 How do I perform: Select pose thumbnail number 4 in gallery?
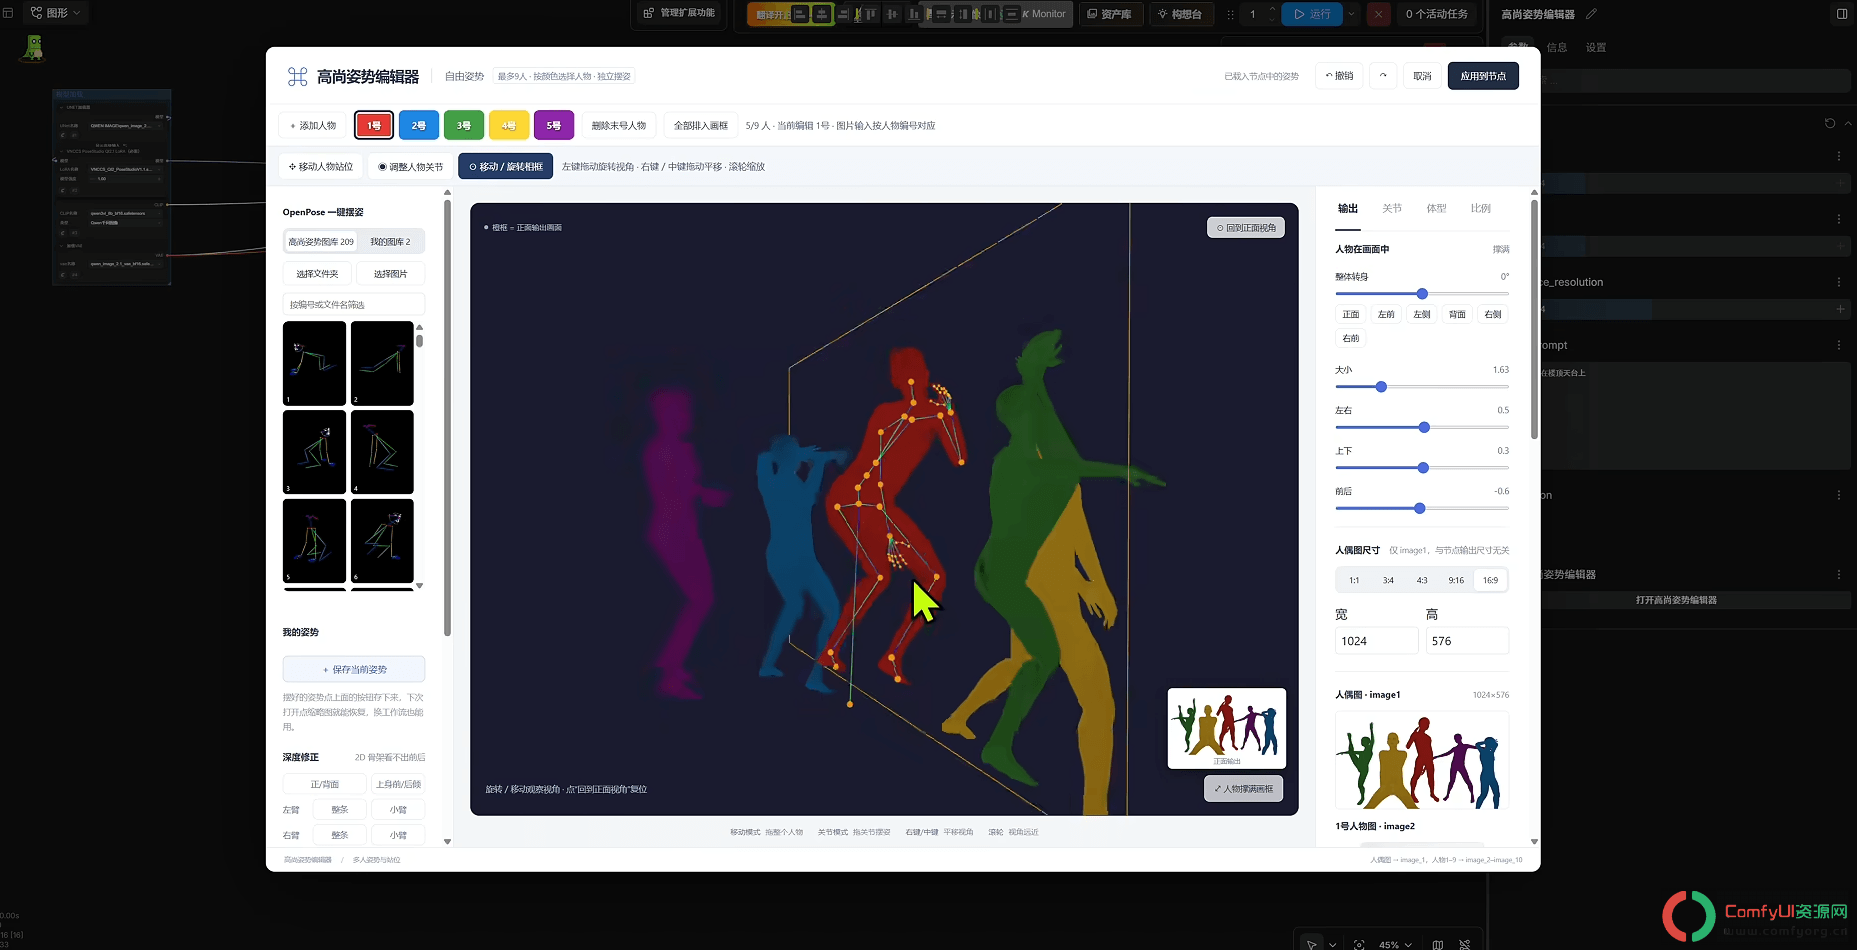tap(382, 452)
